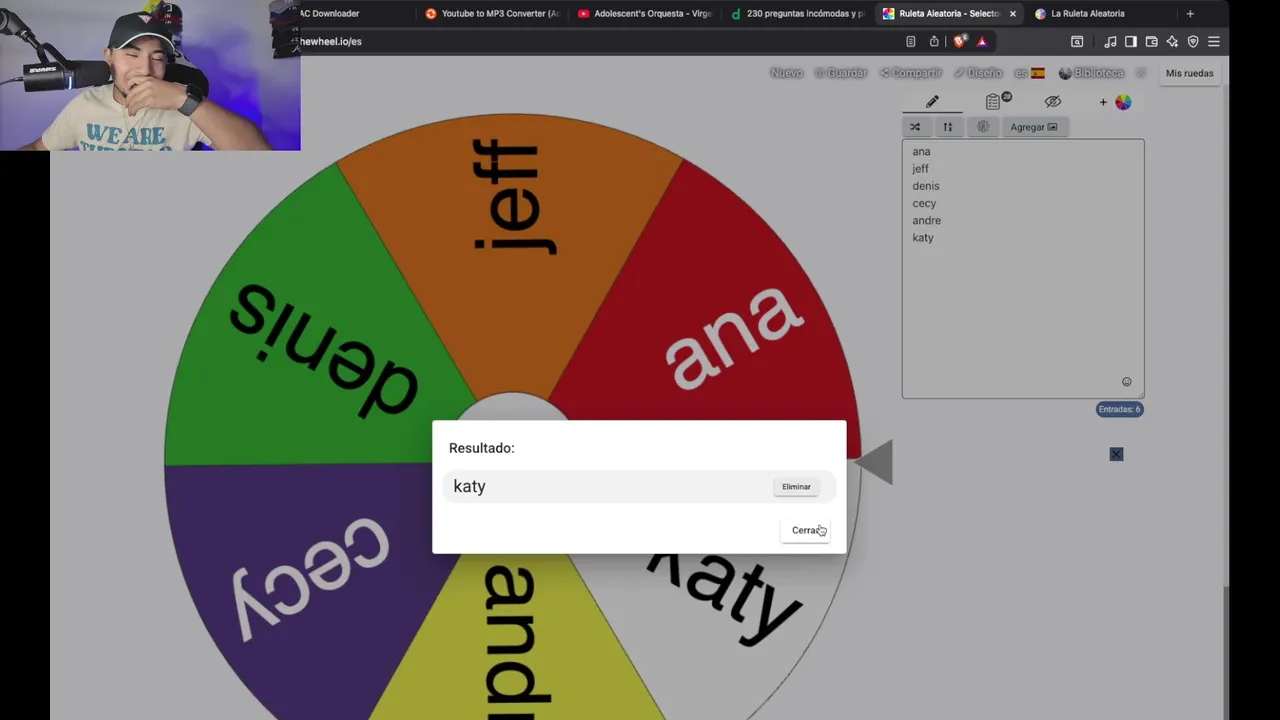Click the 'cecy' line in entries list
The width and height of the screenshot is (1280, 720).
pos(924,203)
